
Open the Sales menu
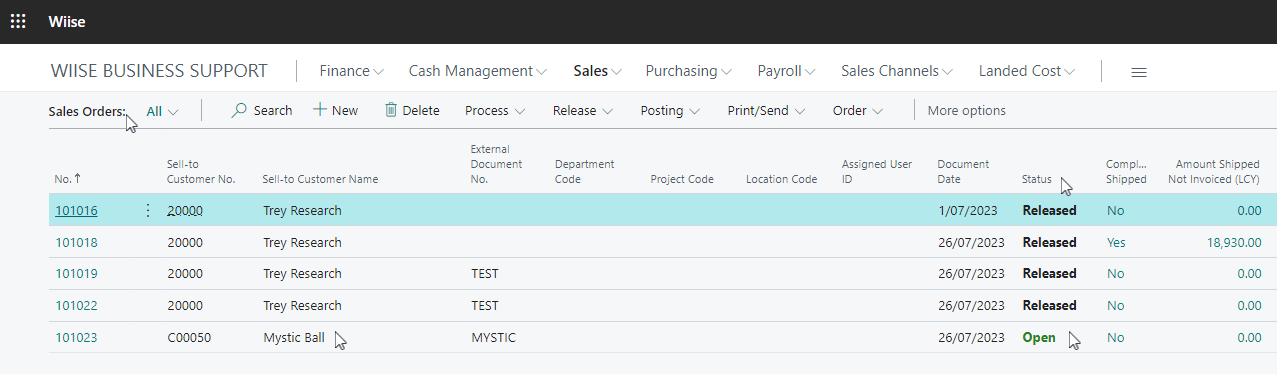coord(598,71)
